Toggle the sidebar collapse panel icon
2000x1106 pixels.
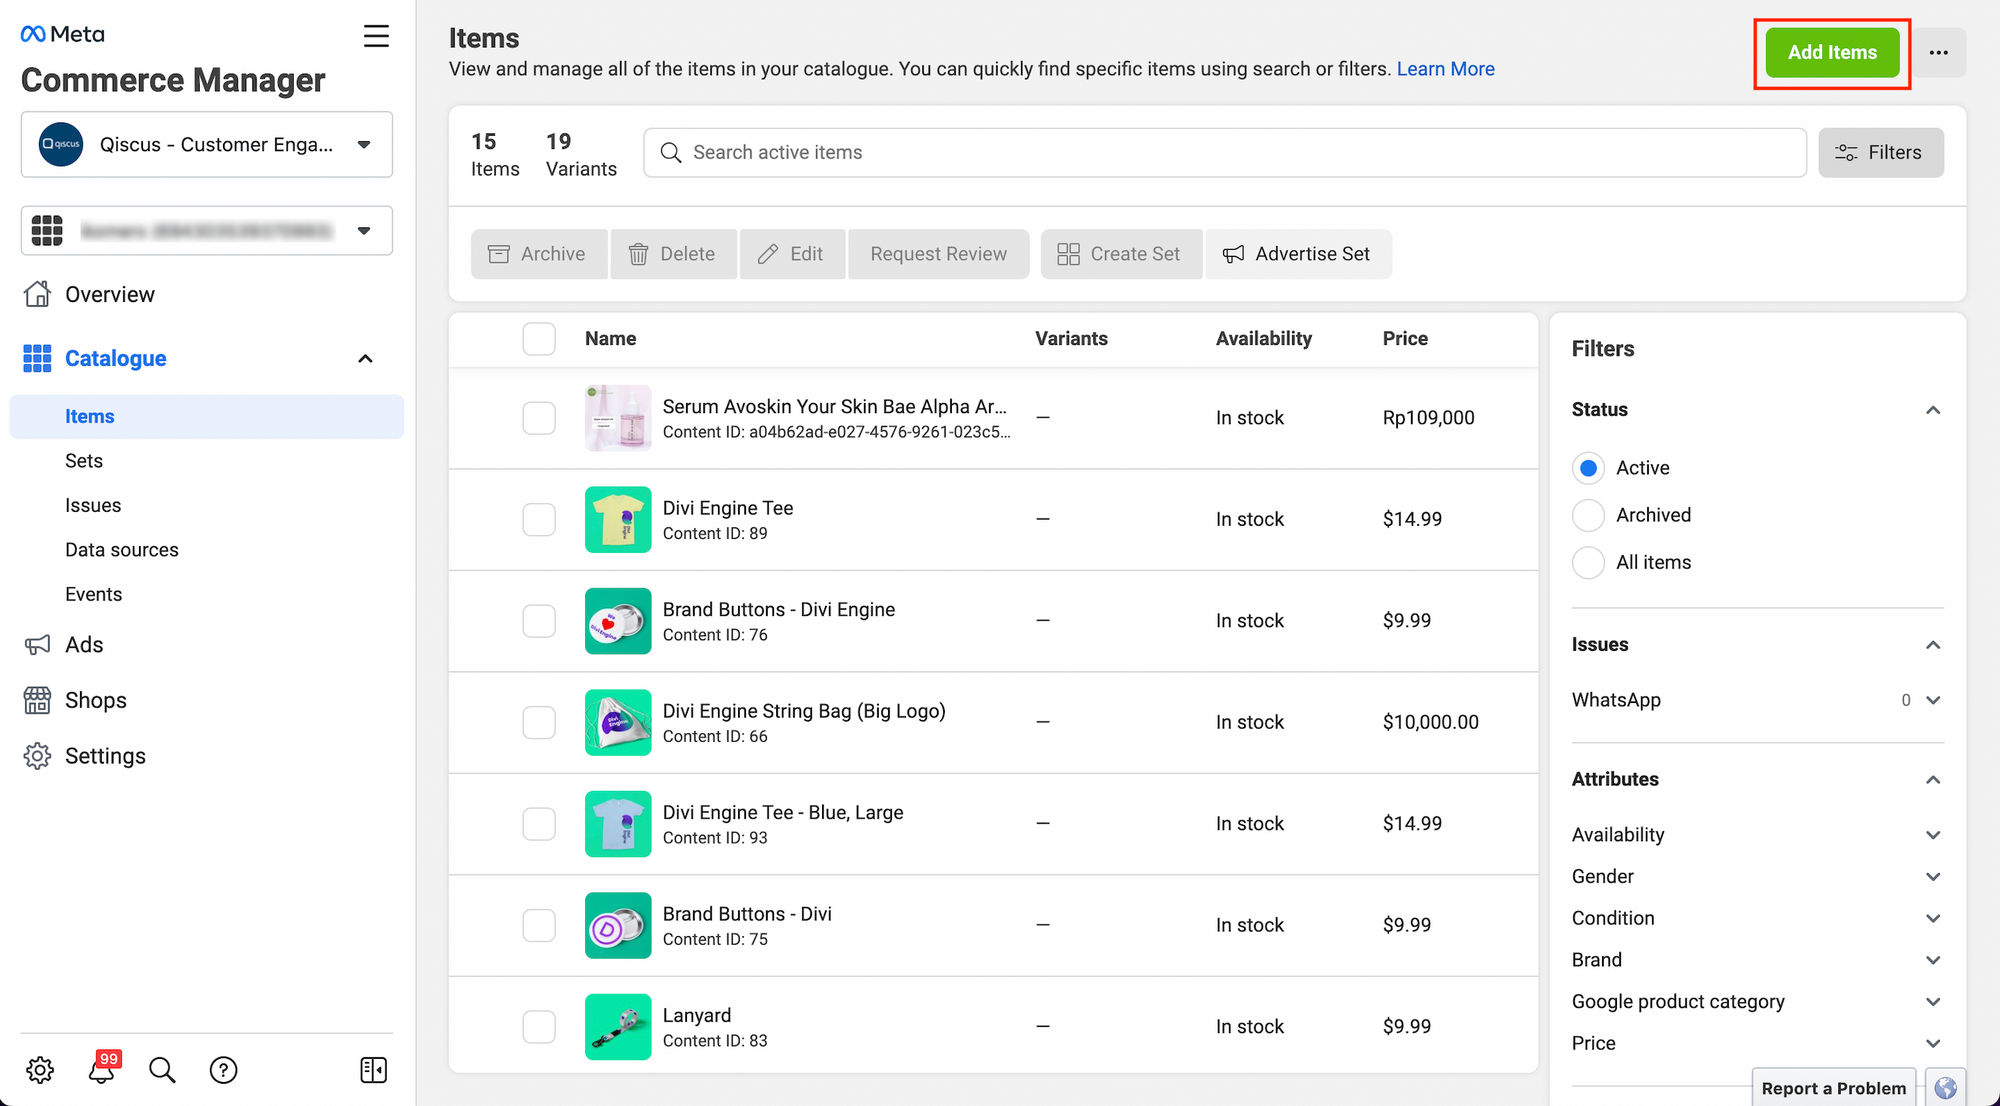point(373,1070)
